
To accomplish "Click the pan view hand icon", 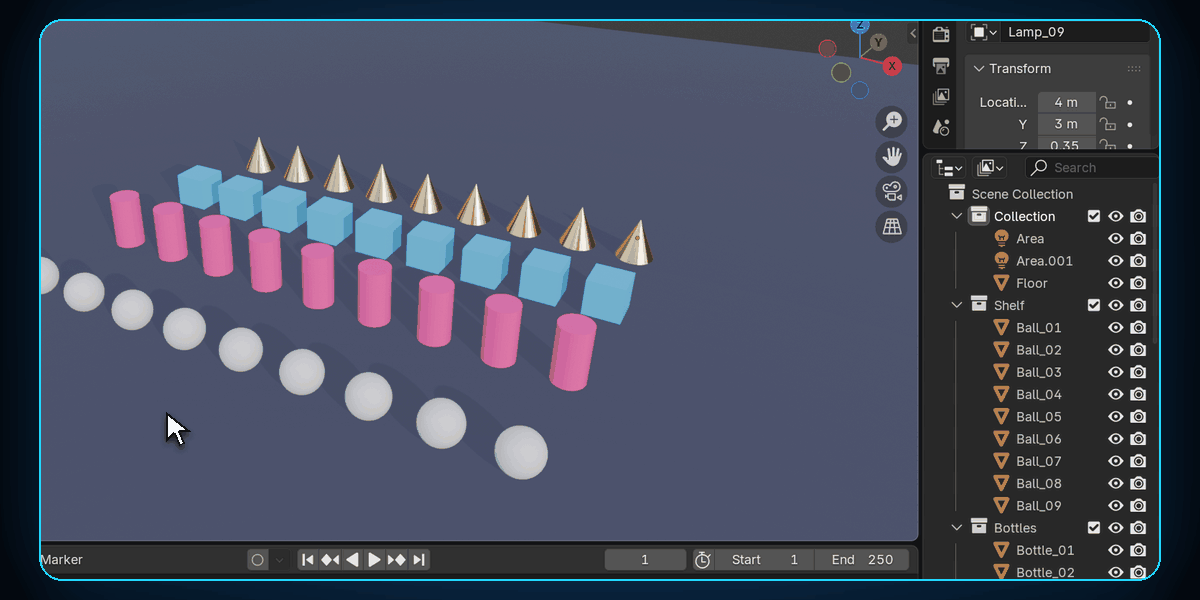I will (891, 157).
